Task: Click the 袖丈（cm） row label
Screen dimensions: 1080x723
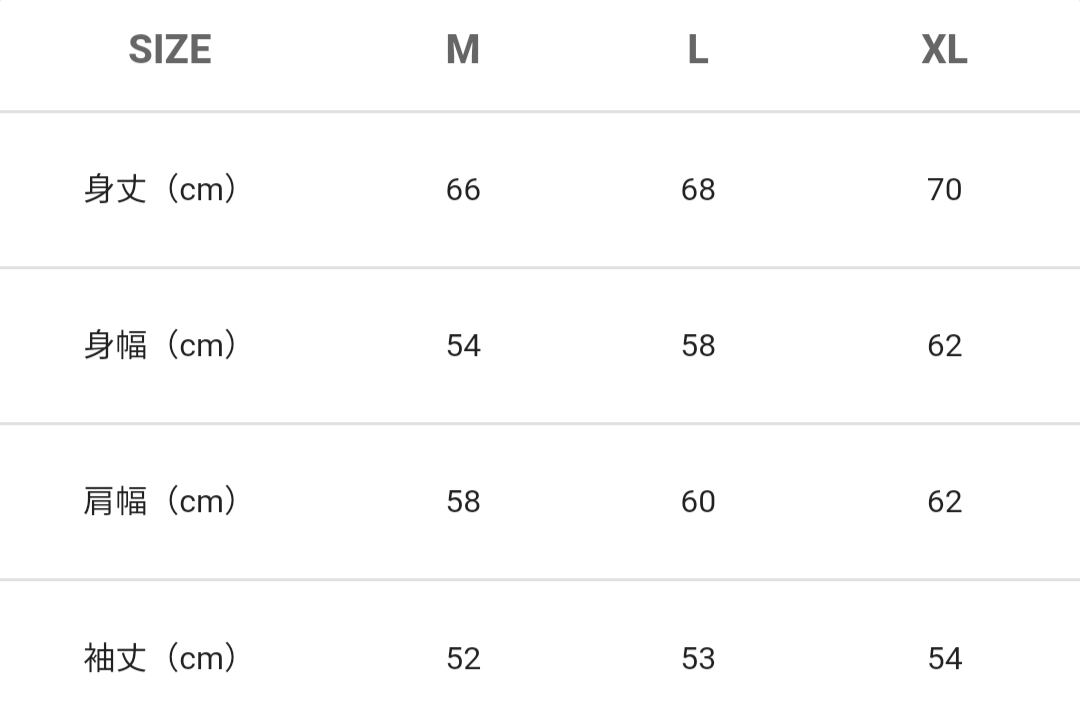Action: click(x=162, y=658)
